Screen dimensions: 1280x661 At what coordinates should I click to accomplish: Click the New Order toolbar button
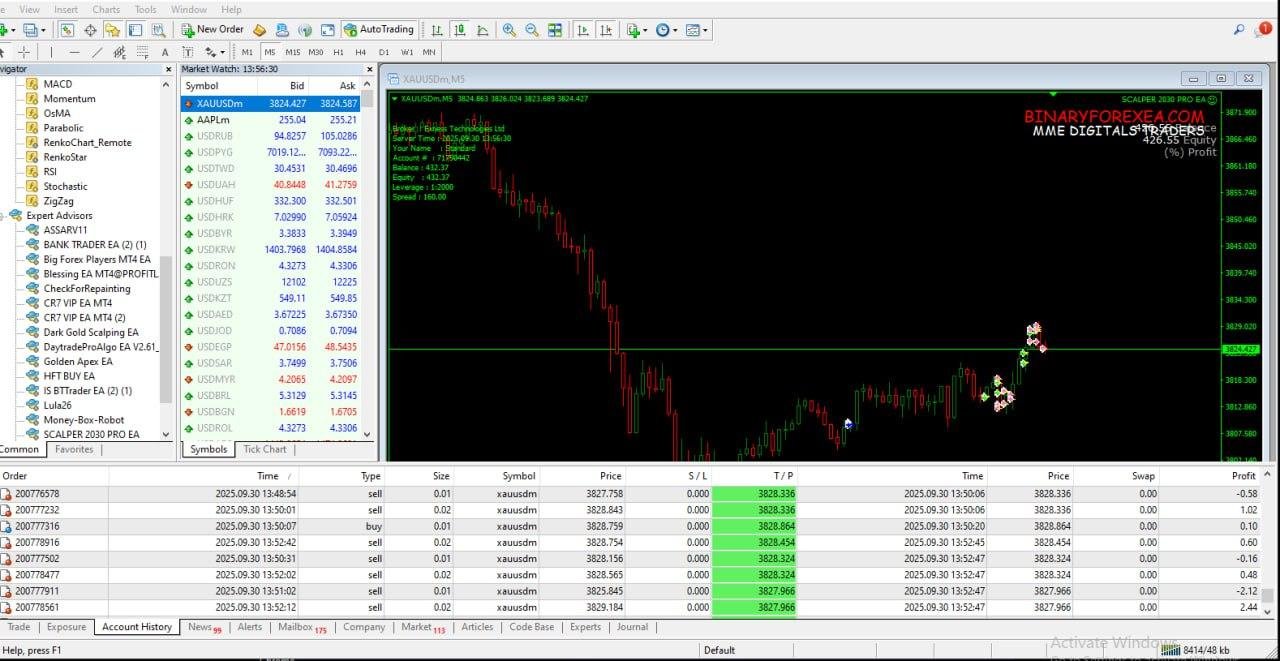(212, 30)
